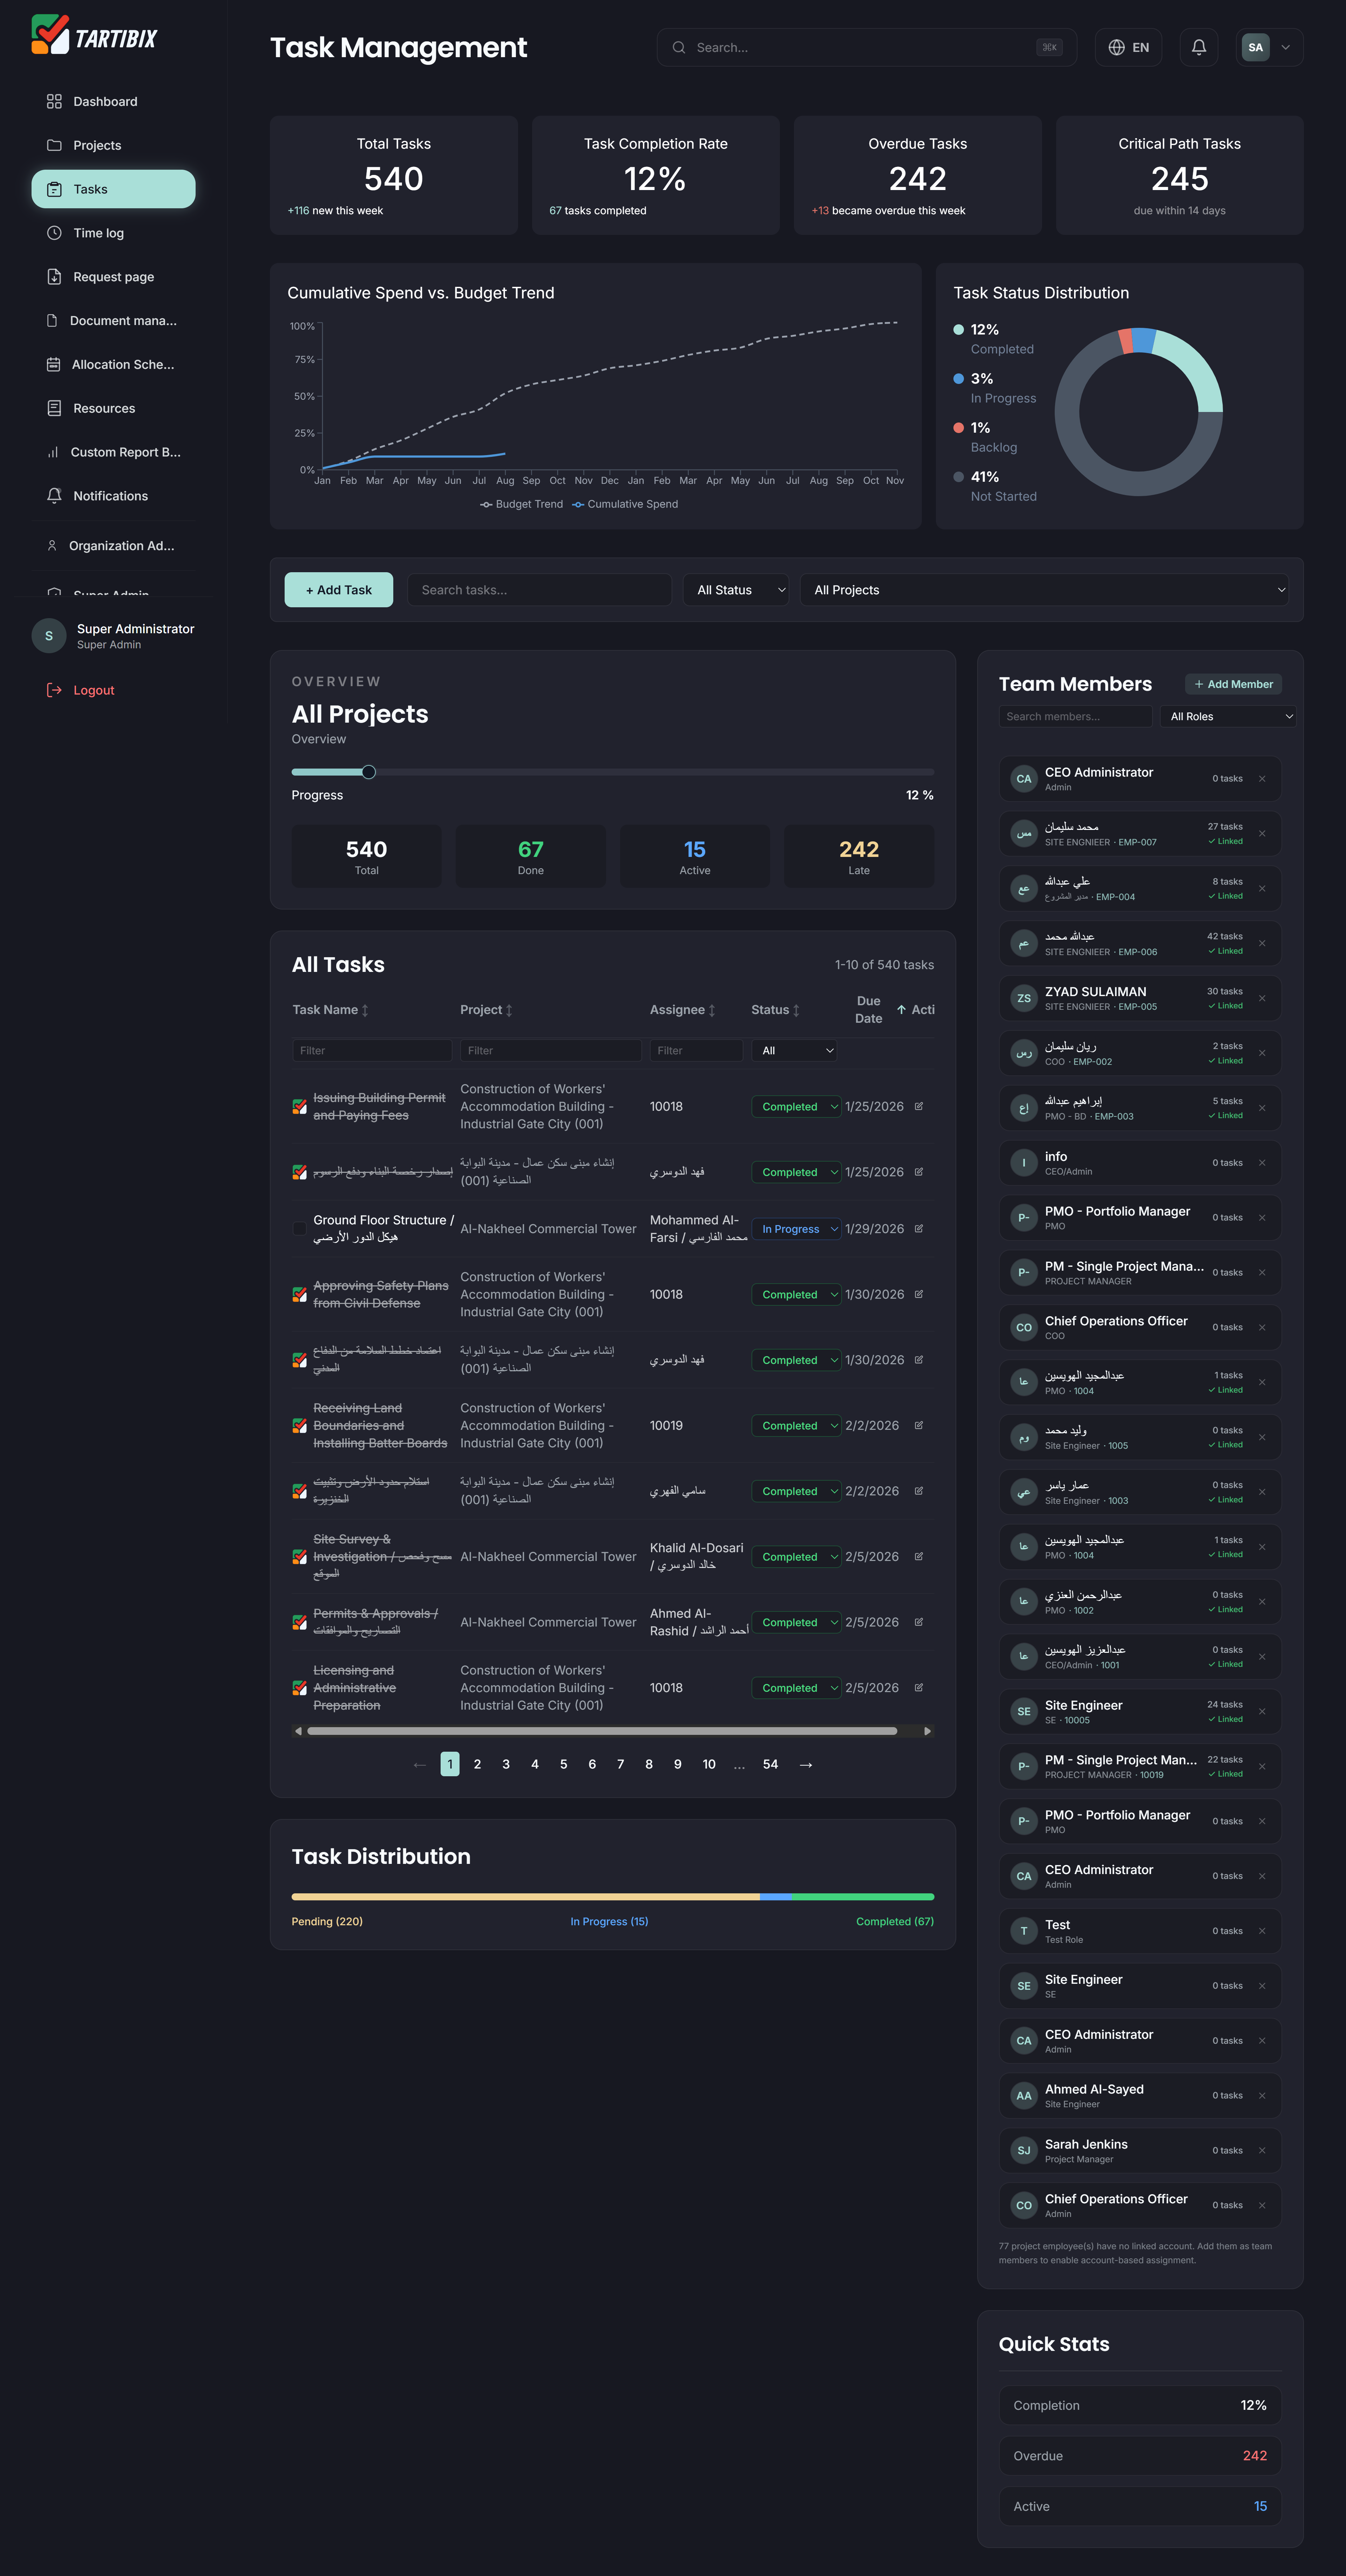
Task: Open the Dashboard sidebar item
Action: (x=113, y=101)
